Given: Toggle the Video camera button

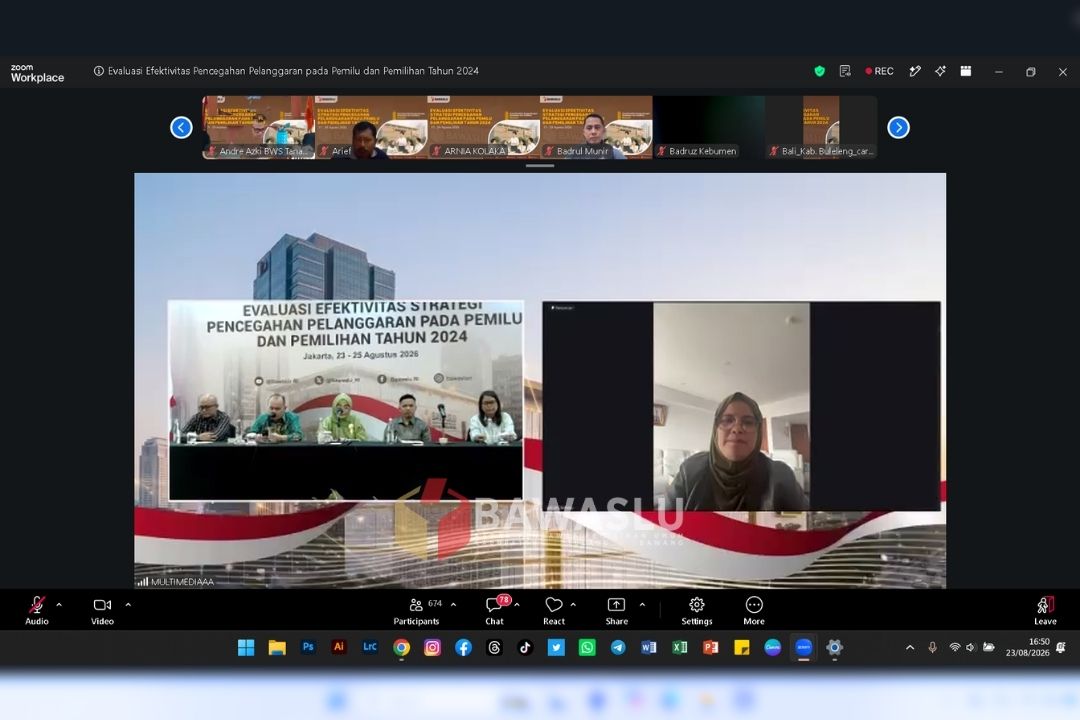Looking at the screenshot, I should [x=102, y=610].
